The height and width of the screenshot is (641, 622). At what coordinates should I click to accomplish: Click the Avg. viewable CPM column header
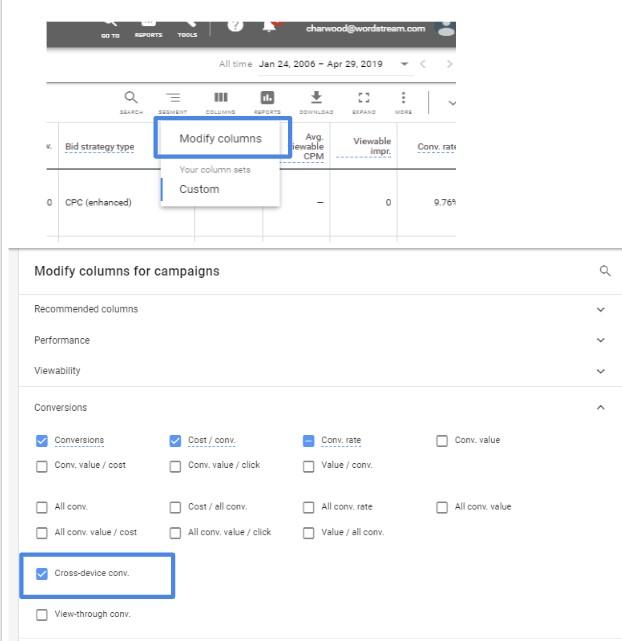[309, 146]
